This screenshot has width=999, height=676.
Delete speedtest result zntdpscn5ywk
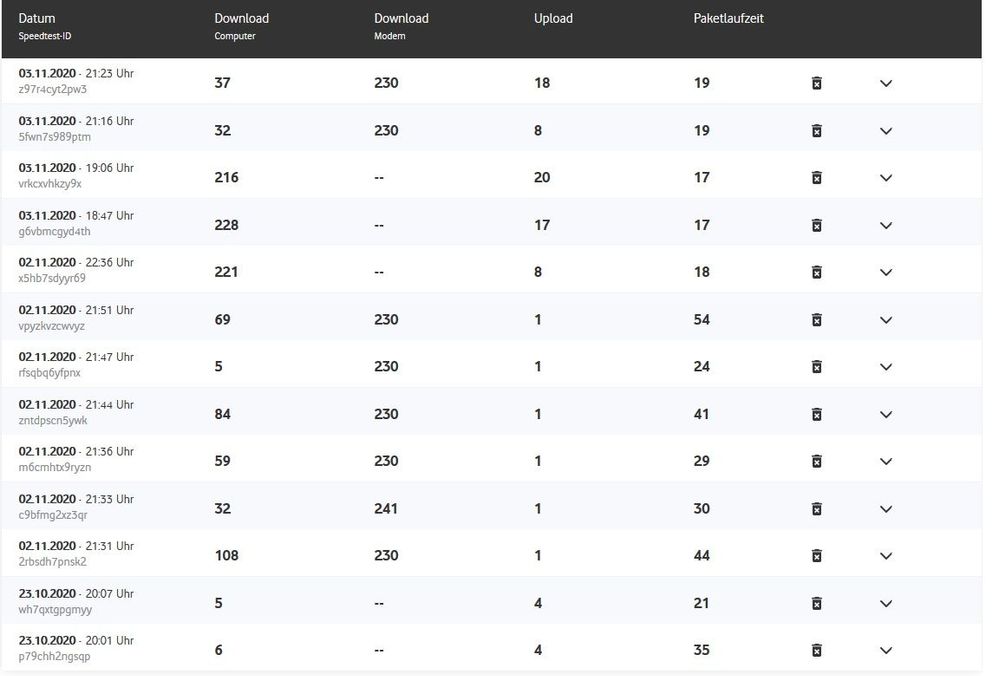tap(816, 414)
